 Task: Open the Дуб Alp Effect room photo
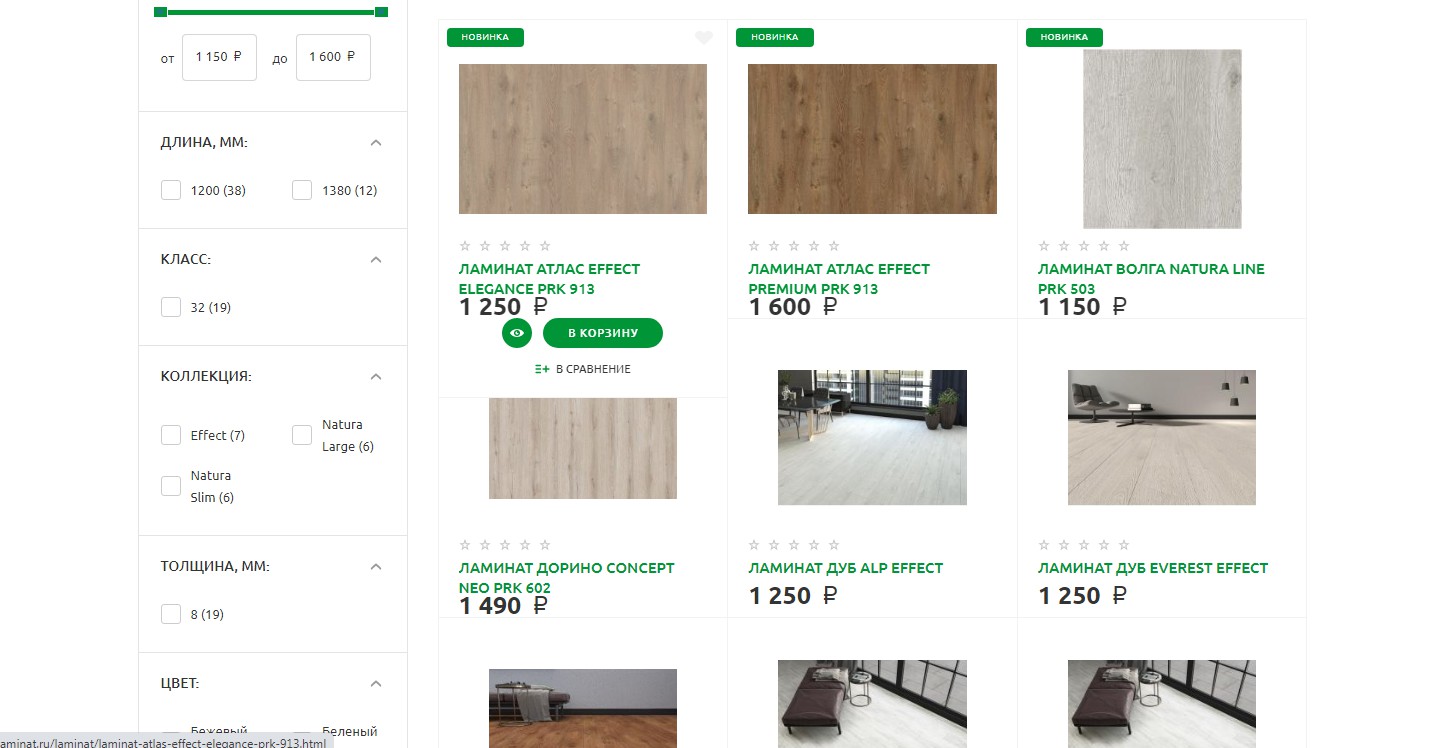[872, 437]
